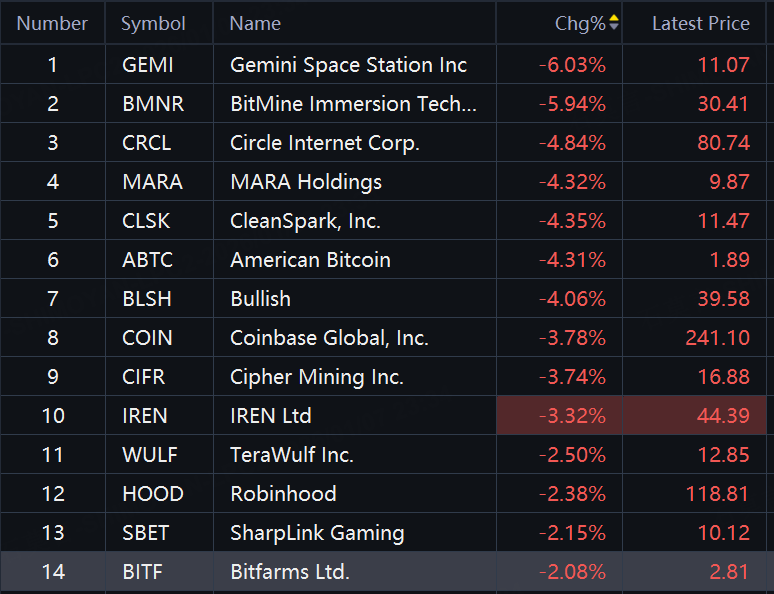Open the Robinhood stock entry
The image size is (774, 594).
click(x=283, y=494)
